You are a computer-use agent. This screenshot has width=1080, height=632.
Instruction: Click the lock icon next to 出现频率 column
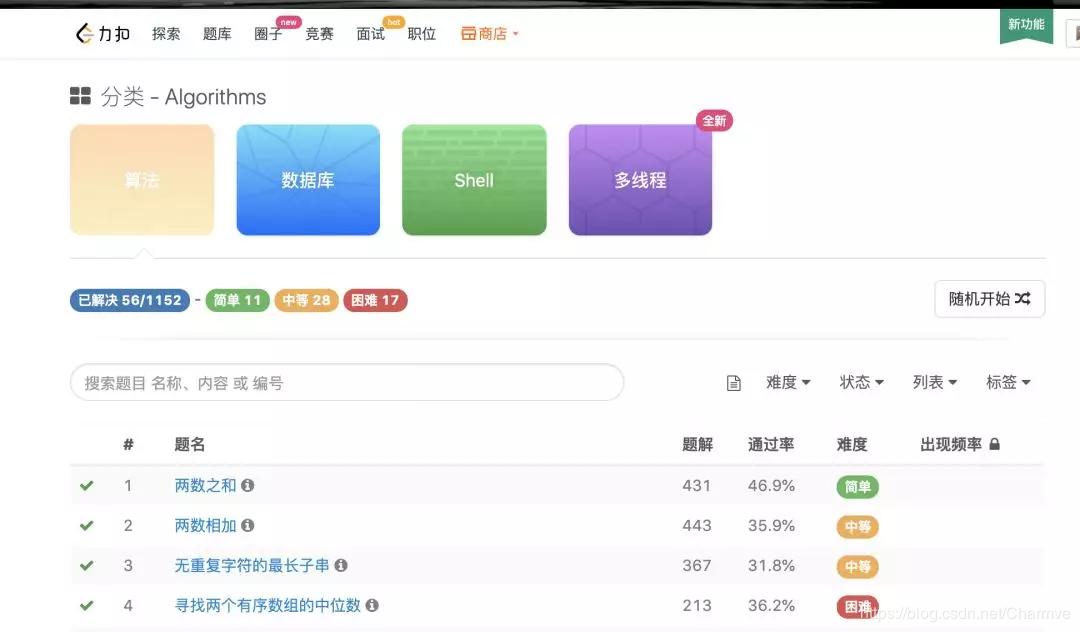pyautogui.click(x=994, y=444)
